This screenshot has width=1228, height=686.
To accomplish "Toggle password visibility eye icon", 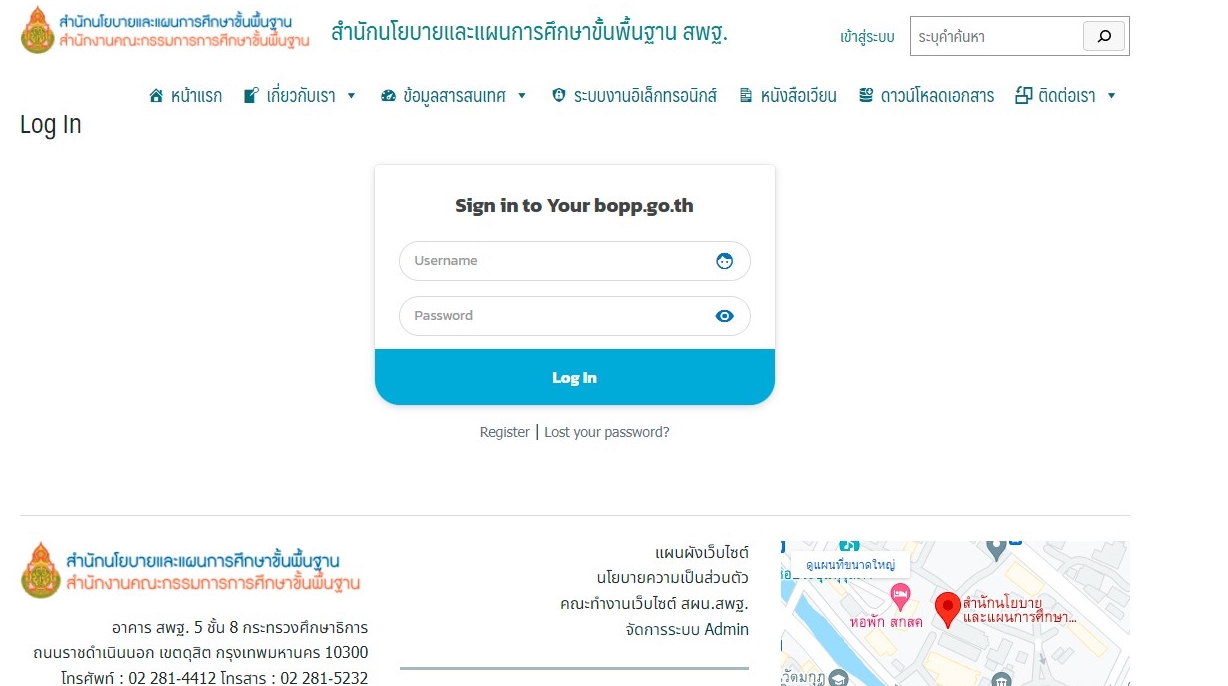I will tap(725, 316).
